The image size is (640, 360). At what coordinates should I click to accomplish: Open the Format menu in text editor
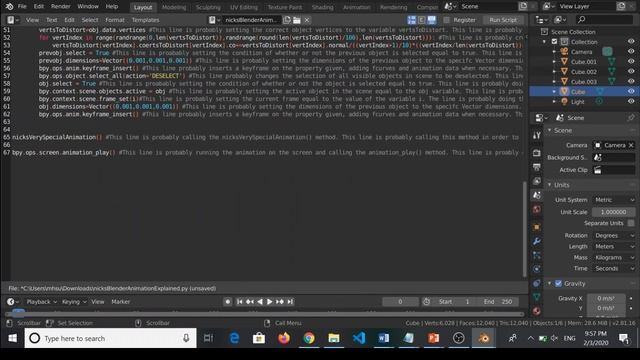point(115,20)
